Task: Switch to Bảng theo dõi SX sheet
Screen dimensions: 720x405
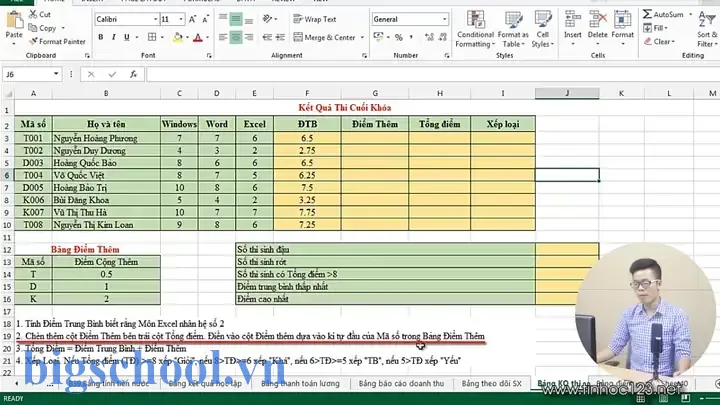Action: pos(491,383)
